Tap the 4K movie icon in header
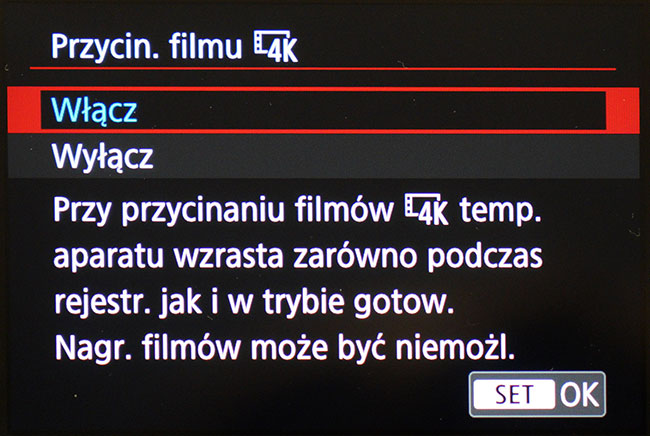This screenshot has width=650, height=436. [x=276, y=46]
